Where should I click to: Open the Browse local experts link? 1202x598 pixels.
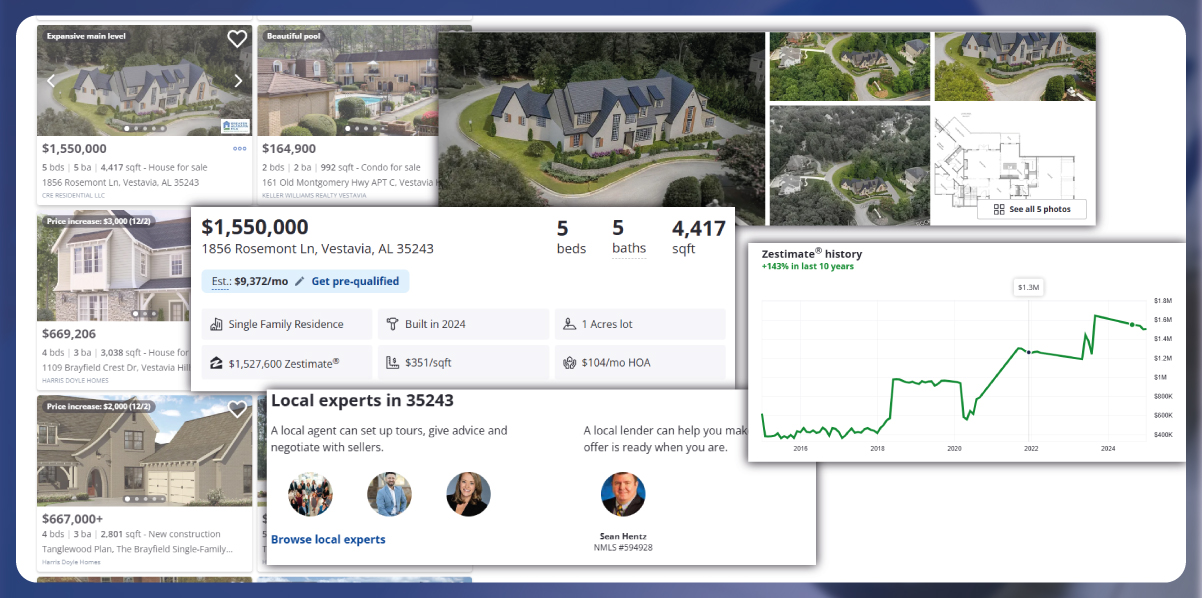pos(328,540)
